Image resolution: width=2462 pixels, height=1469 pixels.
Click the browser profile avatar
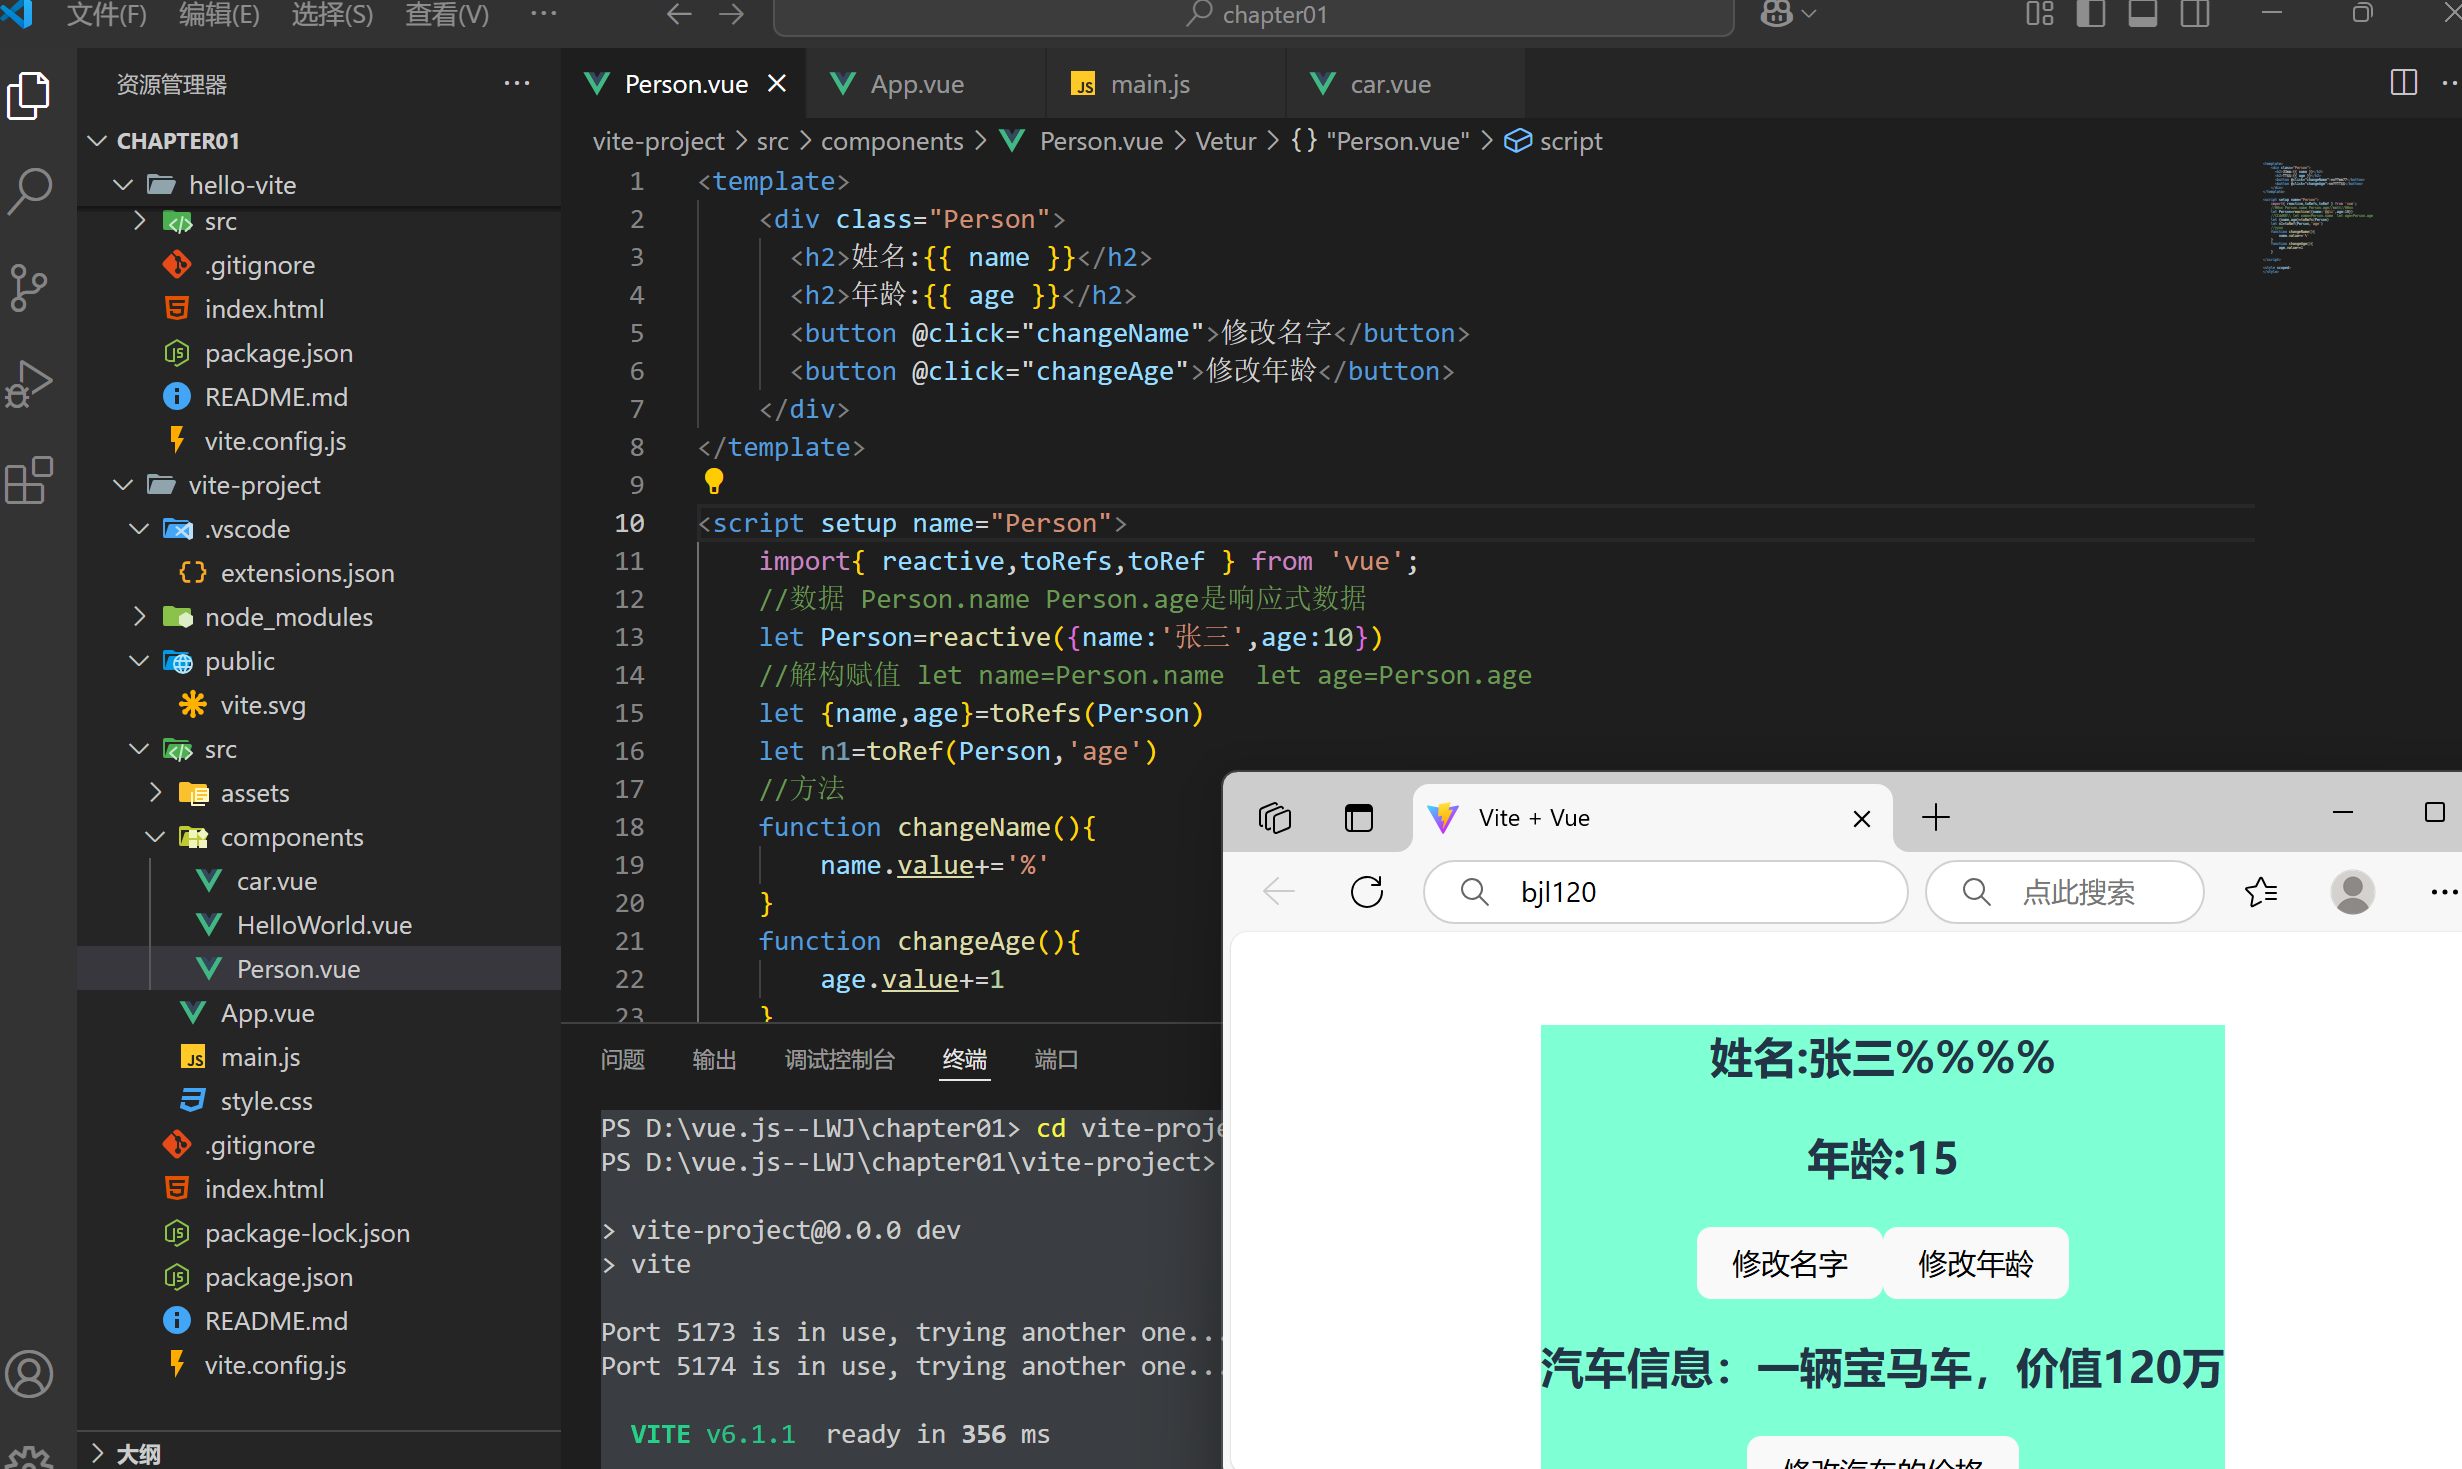[2352, 891]
